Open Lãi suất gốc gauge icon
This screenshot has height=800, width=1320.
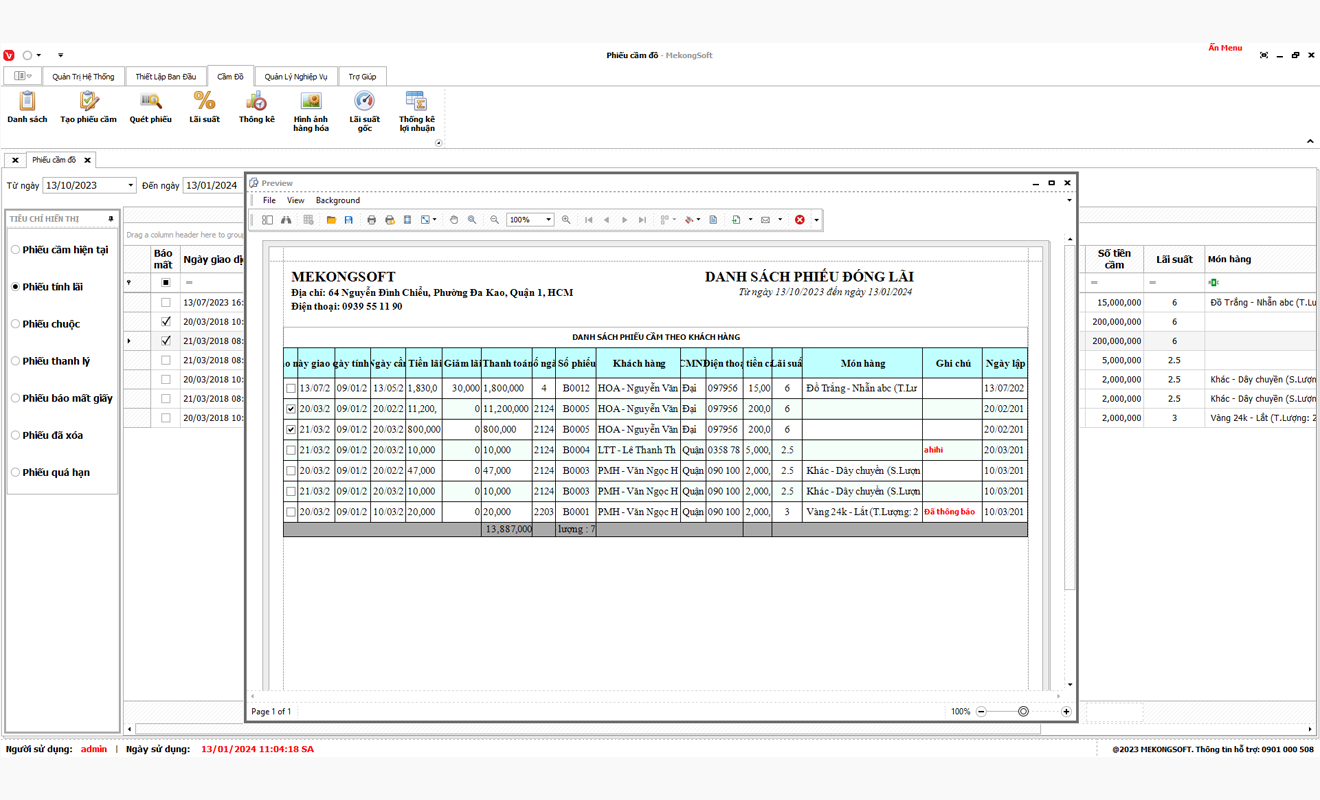(x=364, y=111)
